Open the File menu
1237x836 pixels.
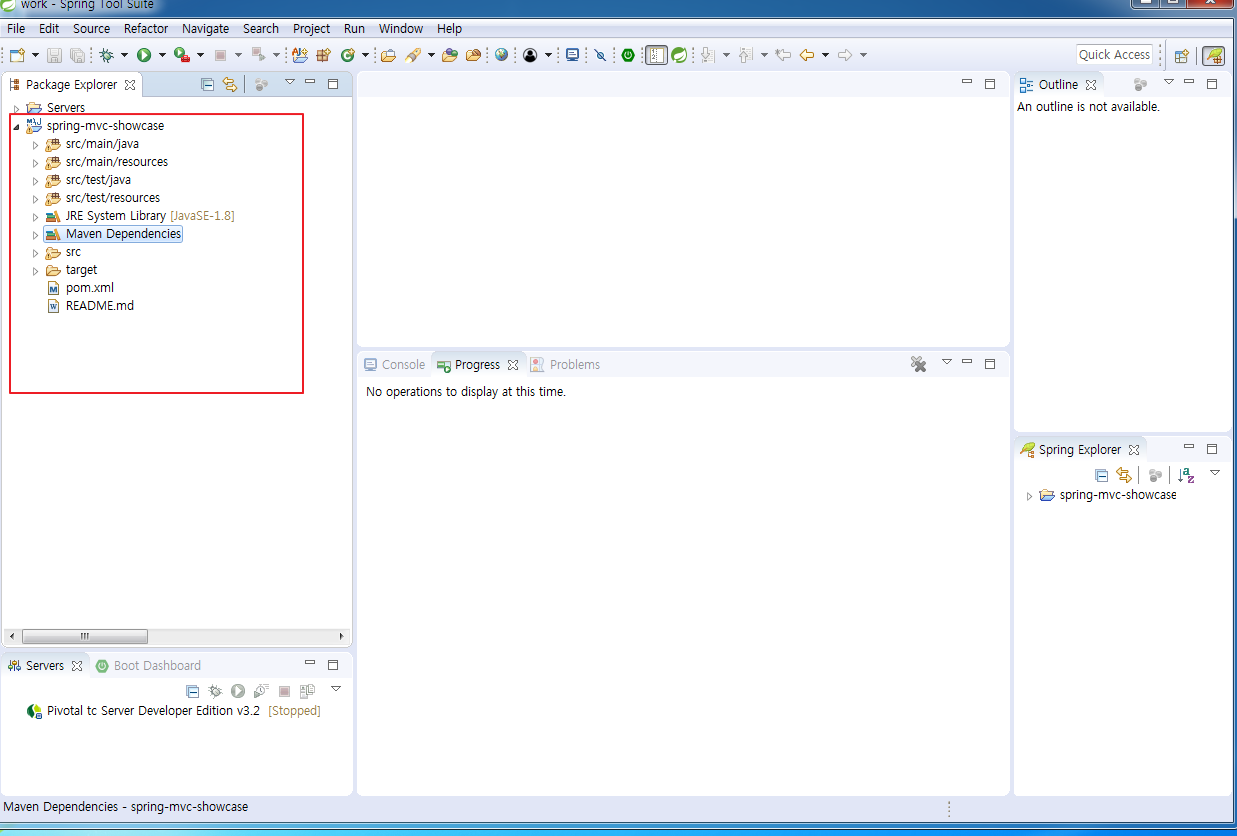click(16, 29)
